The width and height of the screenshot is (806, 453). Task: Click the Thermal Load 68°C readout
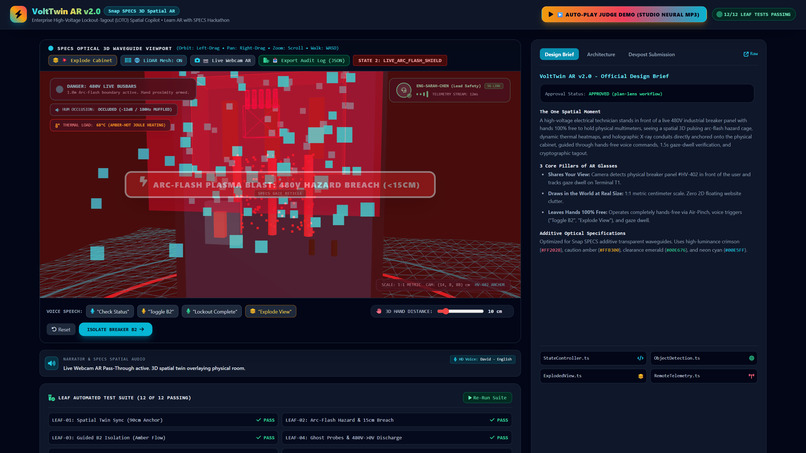pos(111,125)
